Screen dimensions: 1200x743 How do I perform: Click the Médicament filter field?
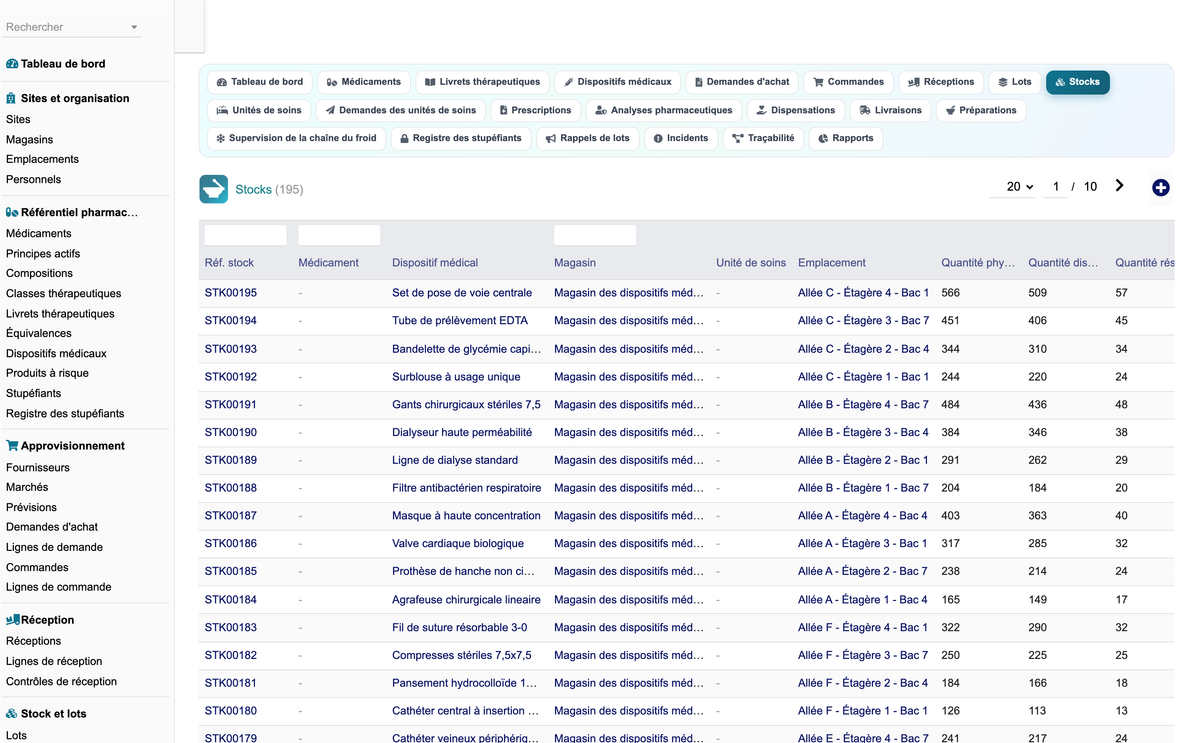click(x=339, y=235)
